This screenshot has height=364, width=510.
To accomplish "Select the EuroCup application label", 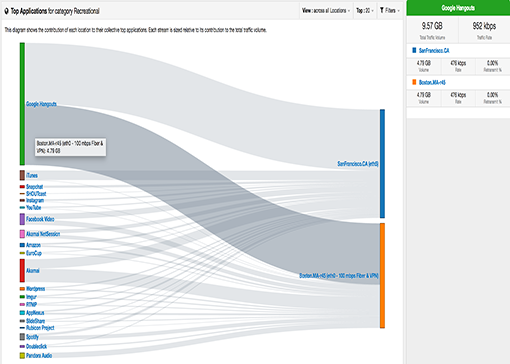I will pos(34,253).
